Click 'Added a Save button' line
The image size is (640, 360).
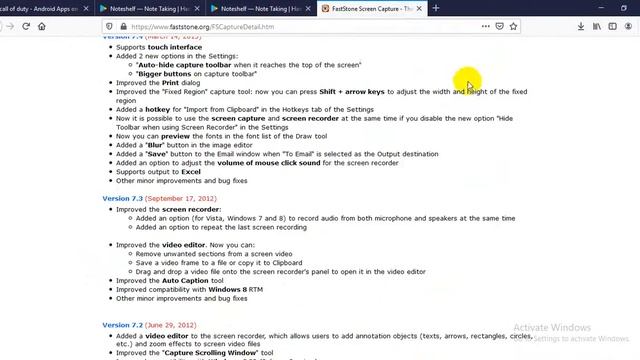[277, 154]
